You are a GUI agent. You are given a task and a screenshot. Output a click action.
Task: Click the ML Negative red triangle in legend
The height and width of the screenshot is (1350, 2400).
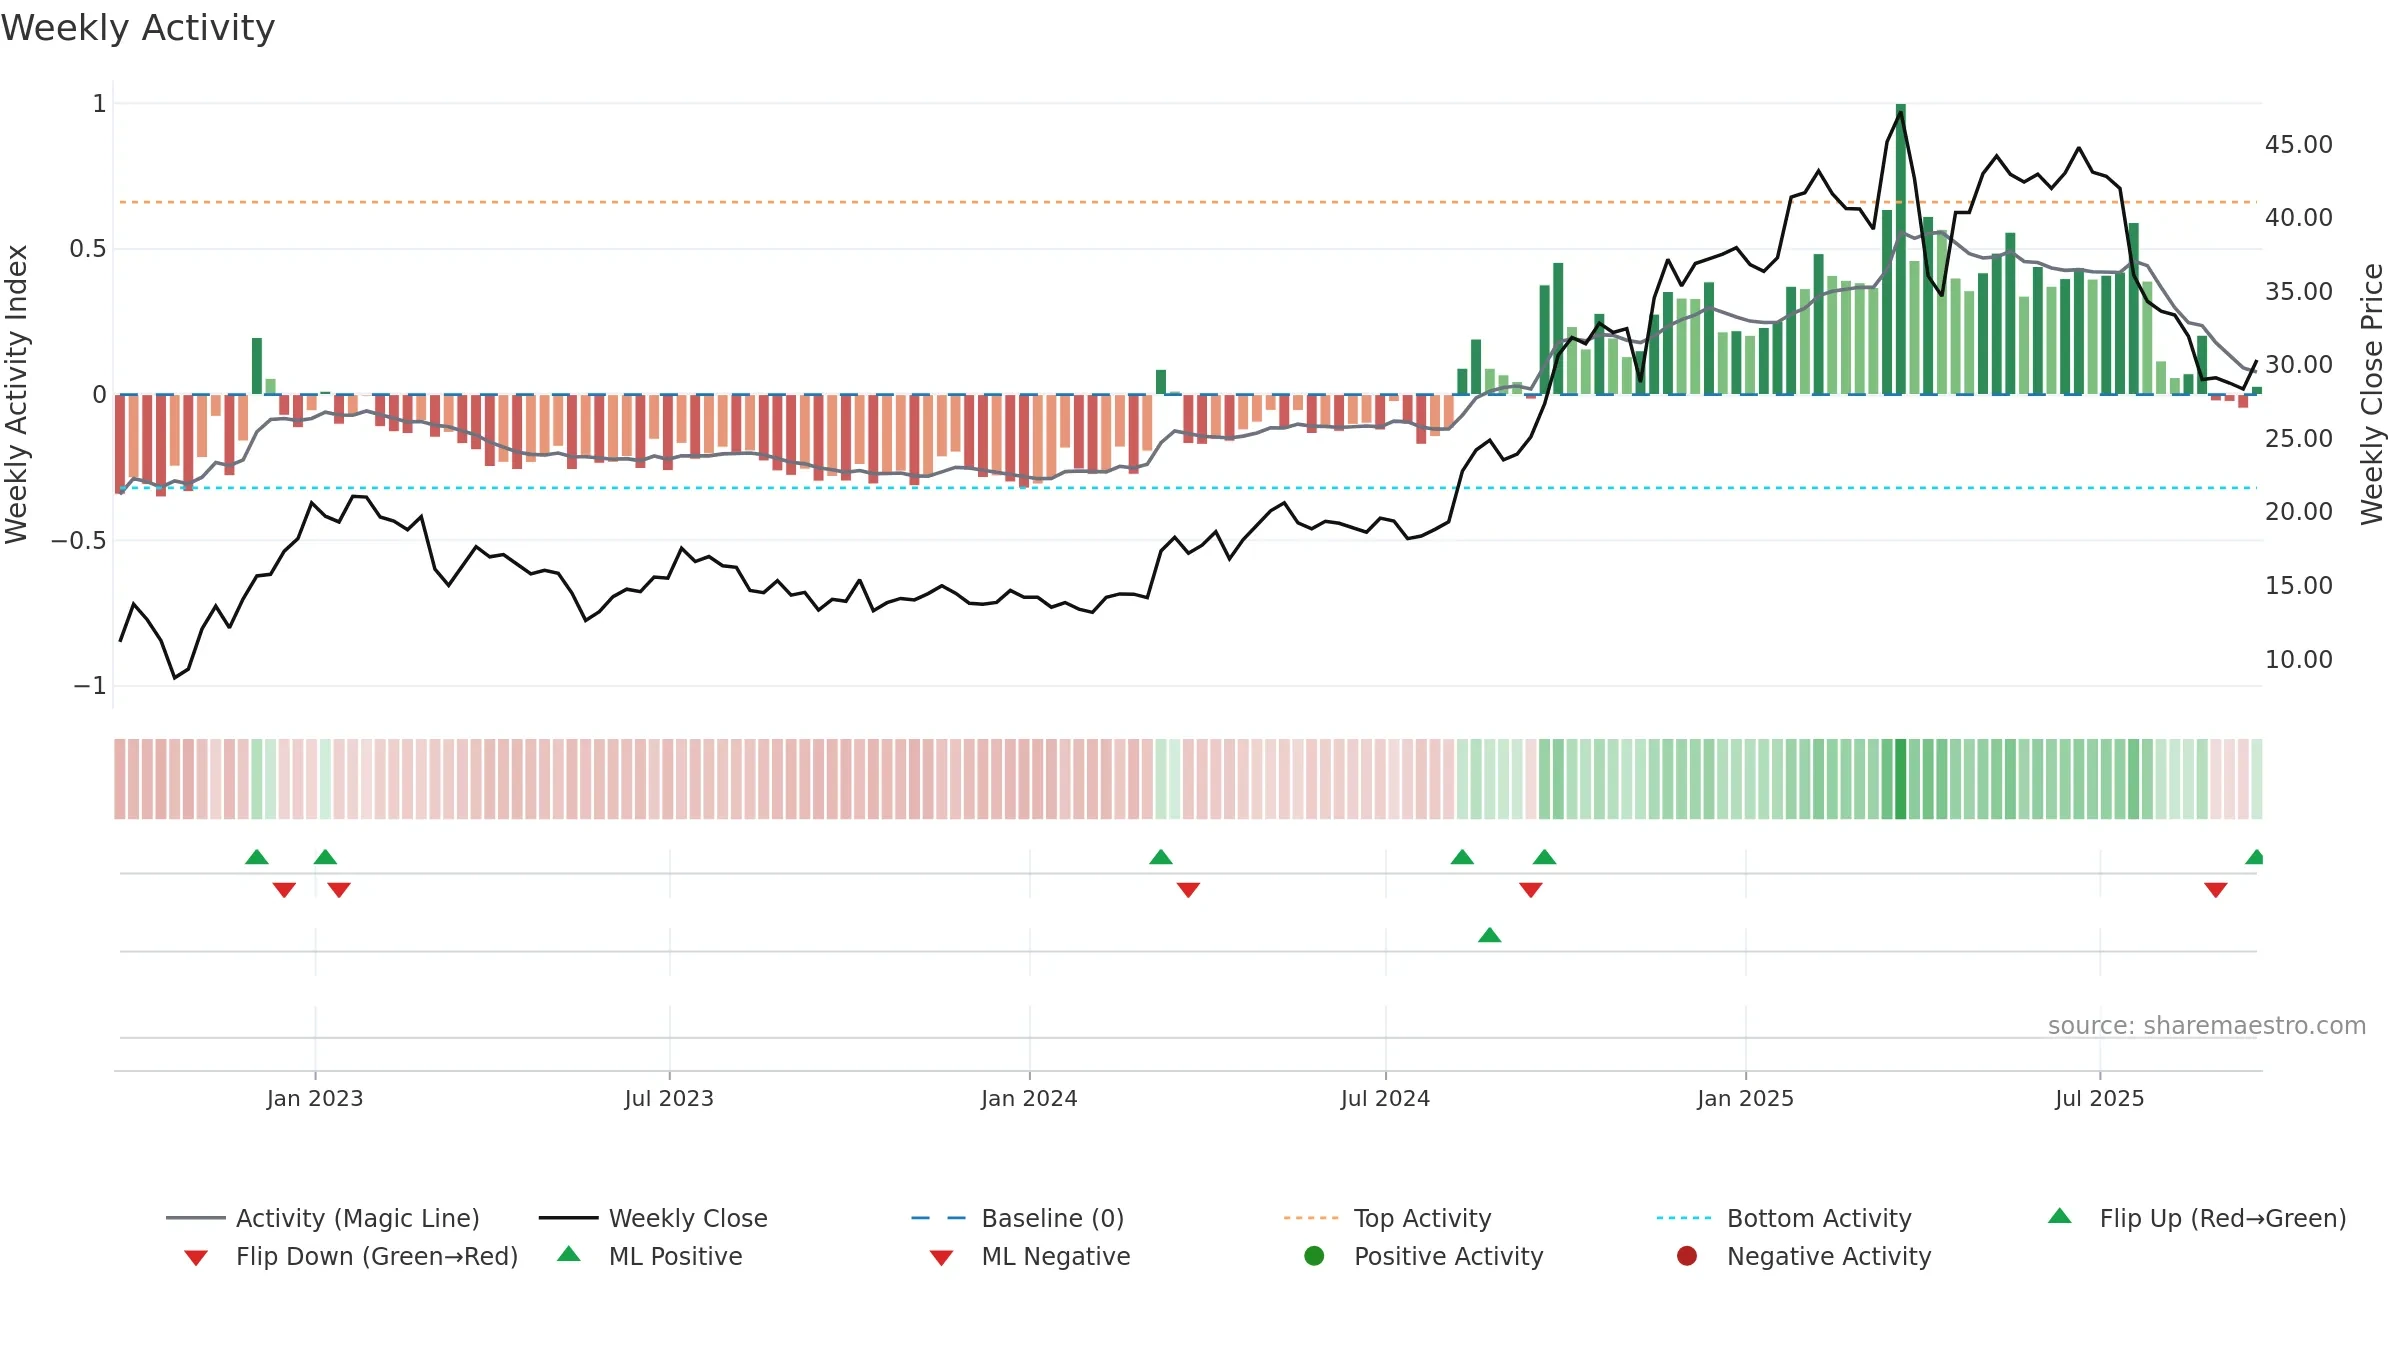[941, 1258]
